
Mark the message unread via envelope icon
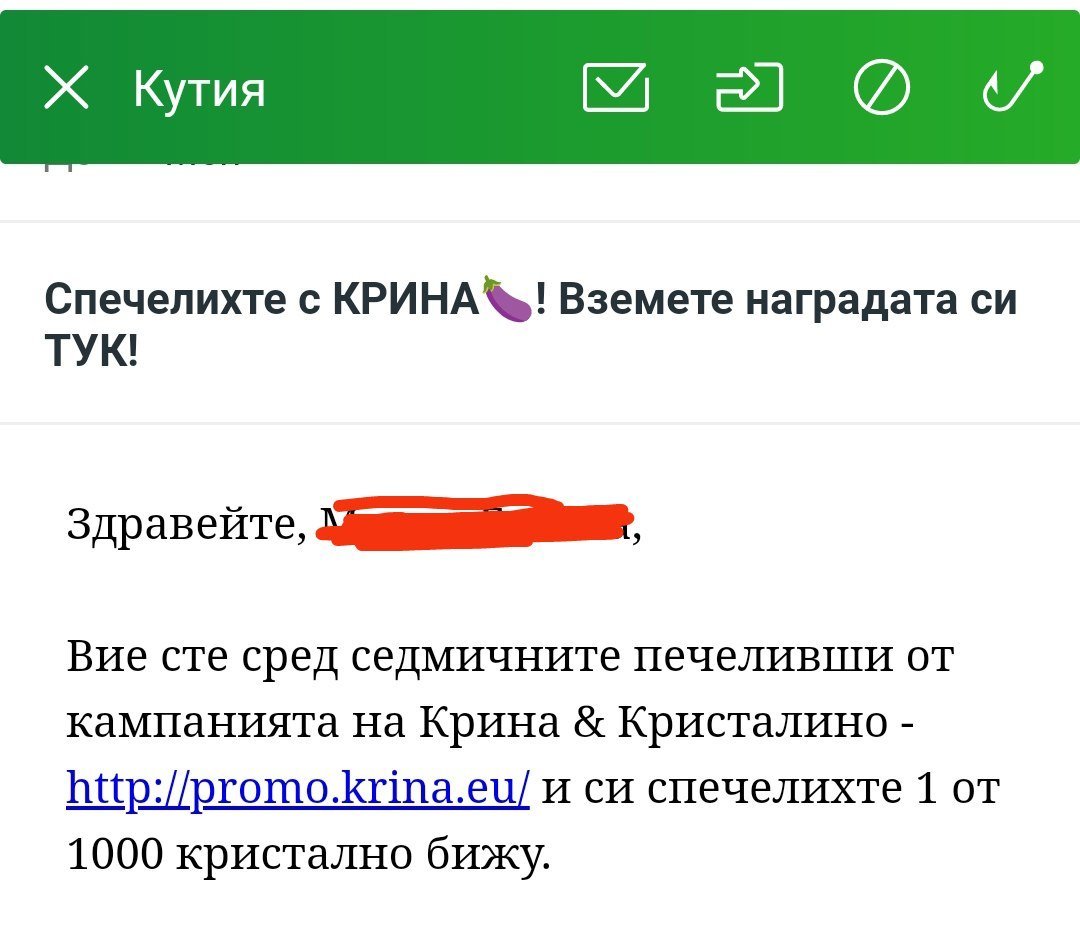pyautogui.click(x=615, y=88)
